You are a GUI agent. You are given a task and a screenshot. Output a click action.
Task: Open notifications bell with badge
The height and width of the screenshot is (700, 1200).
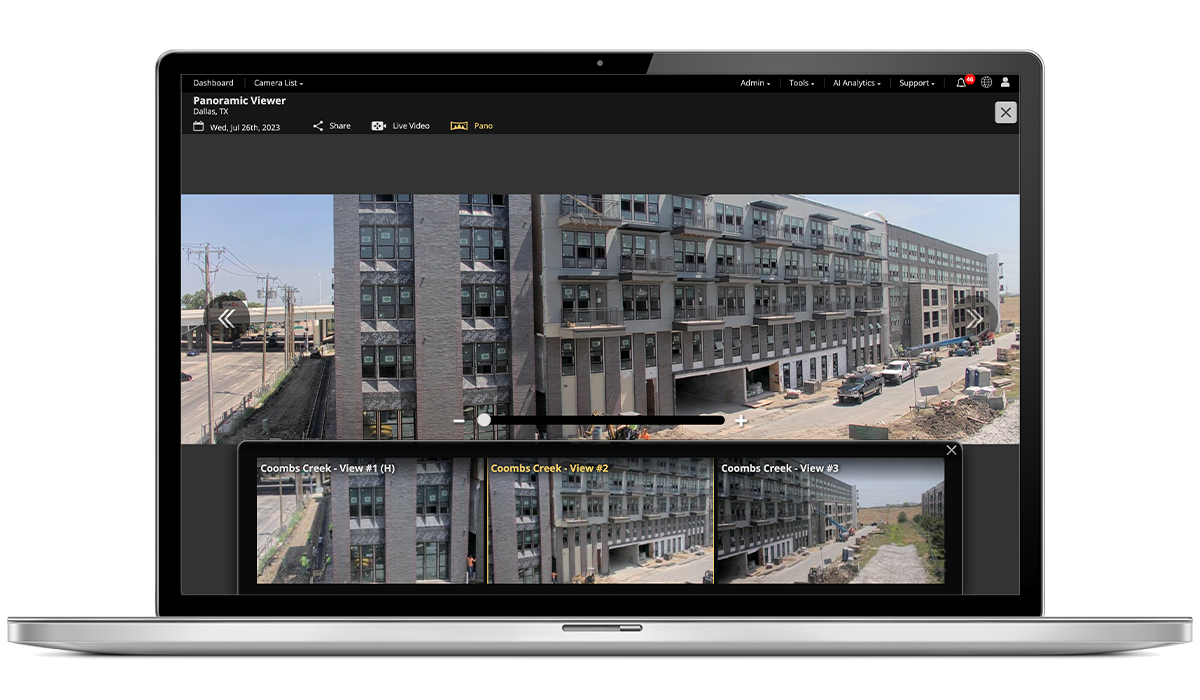point(964,82)
